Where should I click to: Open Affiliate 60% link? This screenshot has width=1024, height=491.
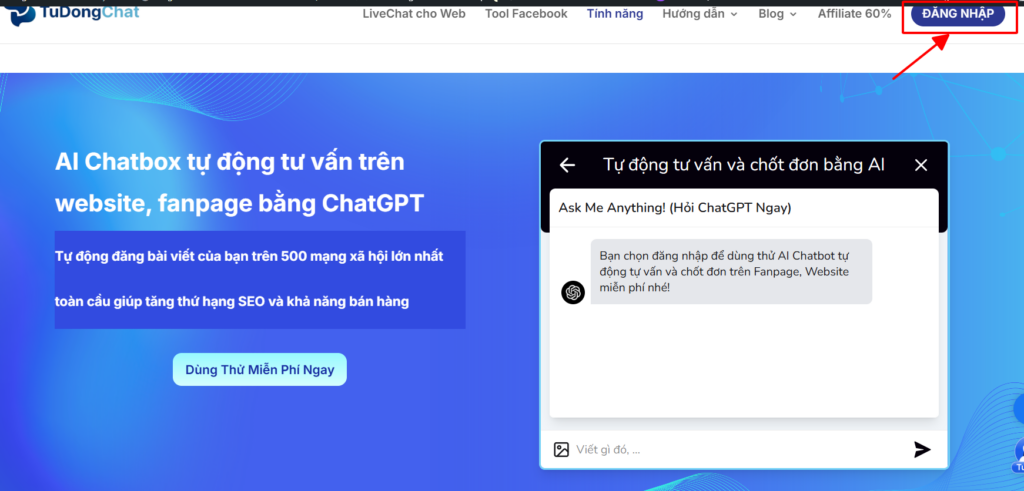point(854,14)
